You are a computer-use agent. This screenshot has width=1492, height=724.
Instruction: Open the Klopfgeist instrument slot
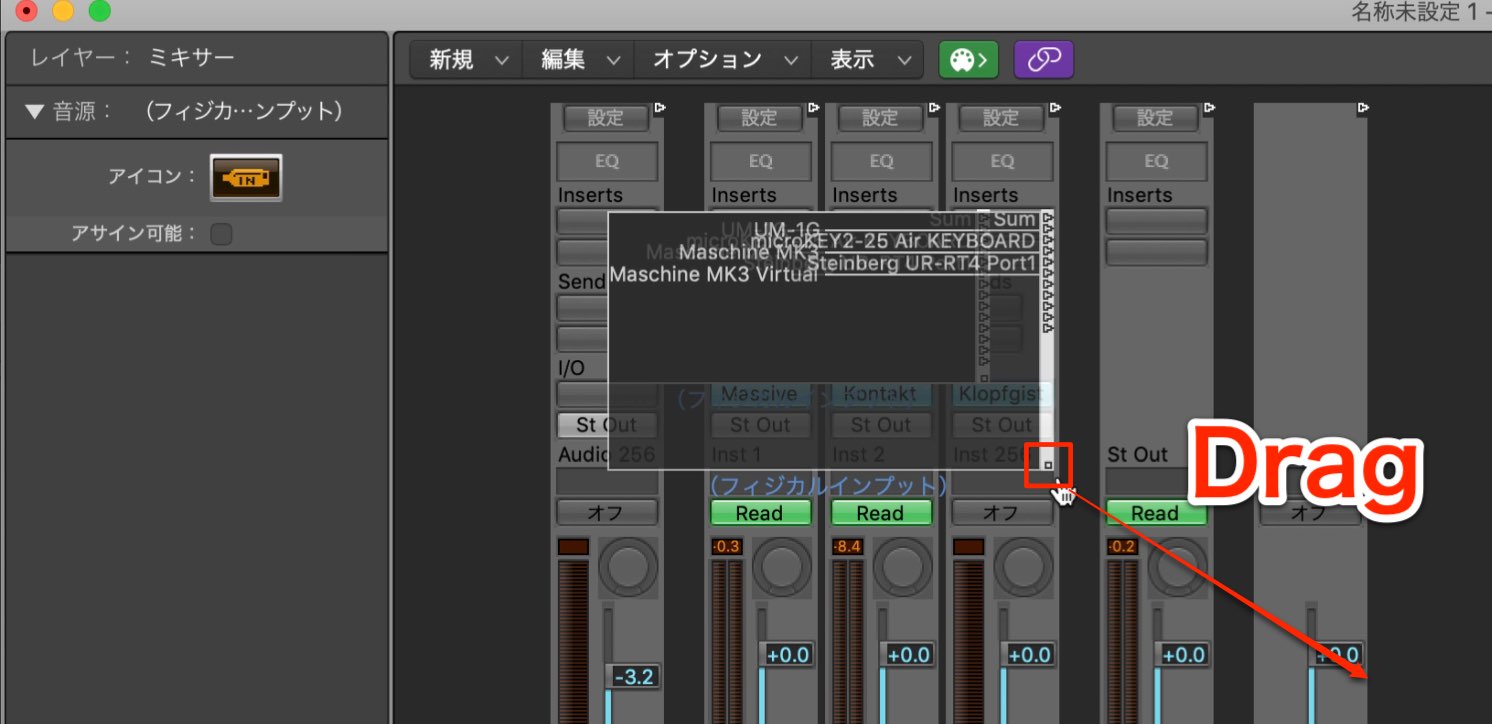click(1002, 394)
